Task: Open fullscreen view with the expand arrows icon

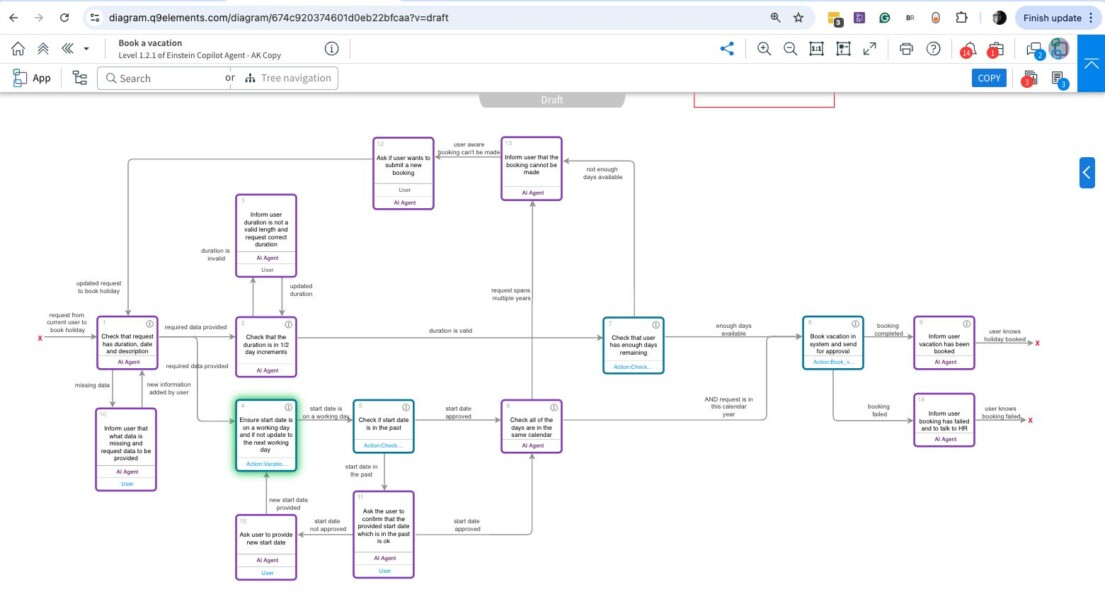Action: (870, 49)
